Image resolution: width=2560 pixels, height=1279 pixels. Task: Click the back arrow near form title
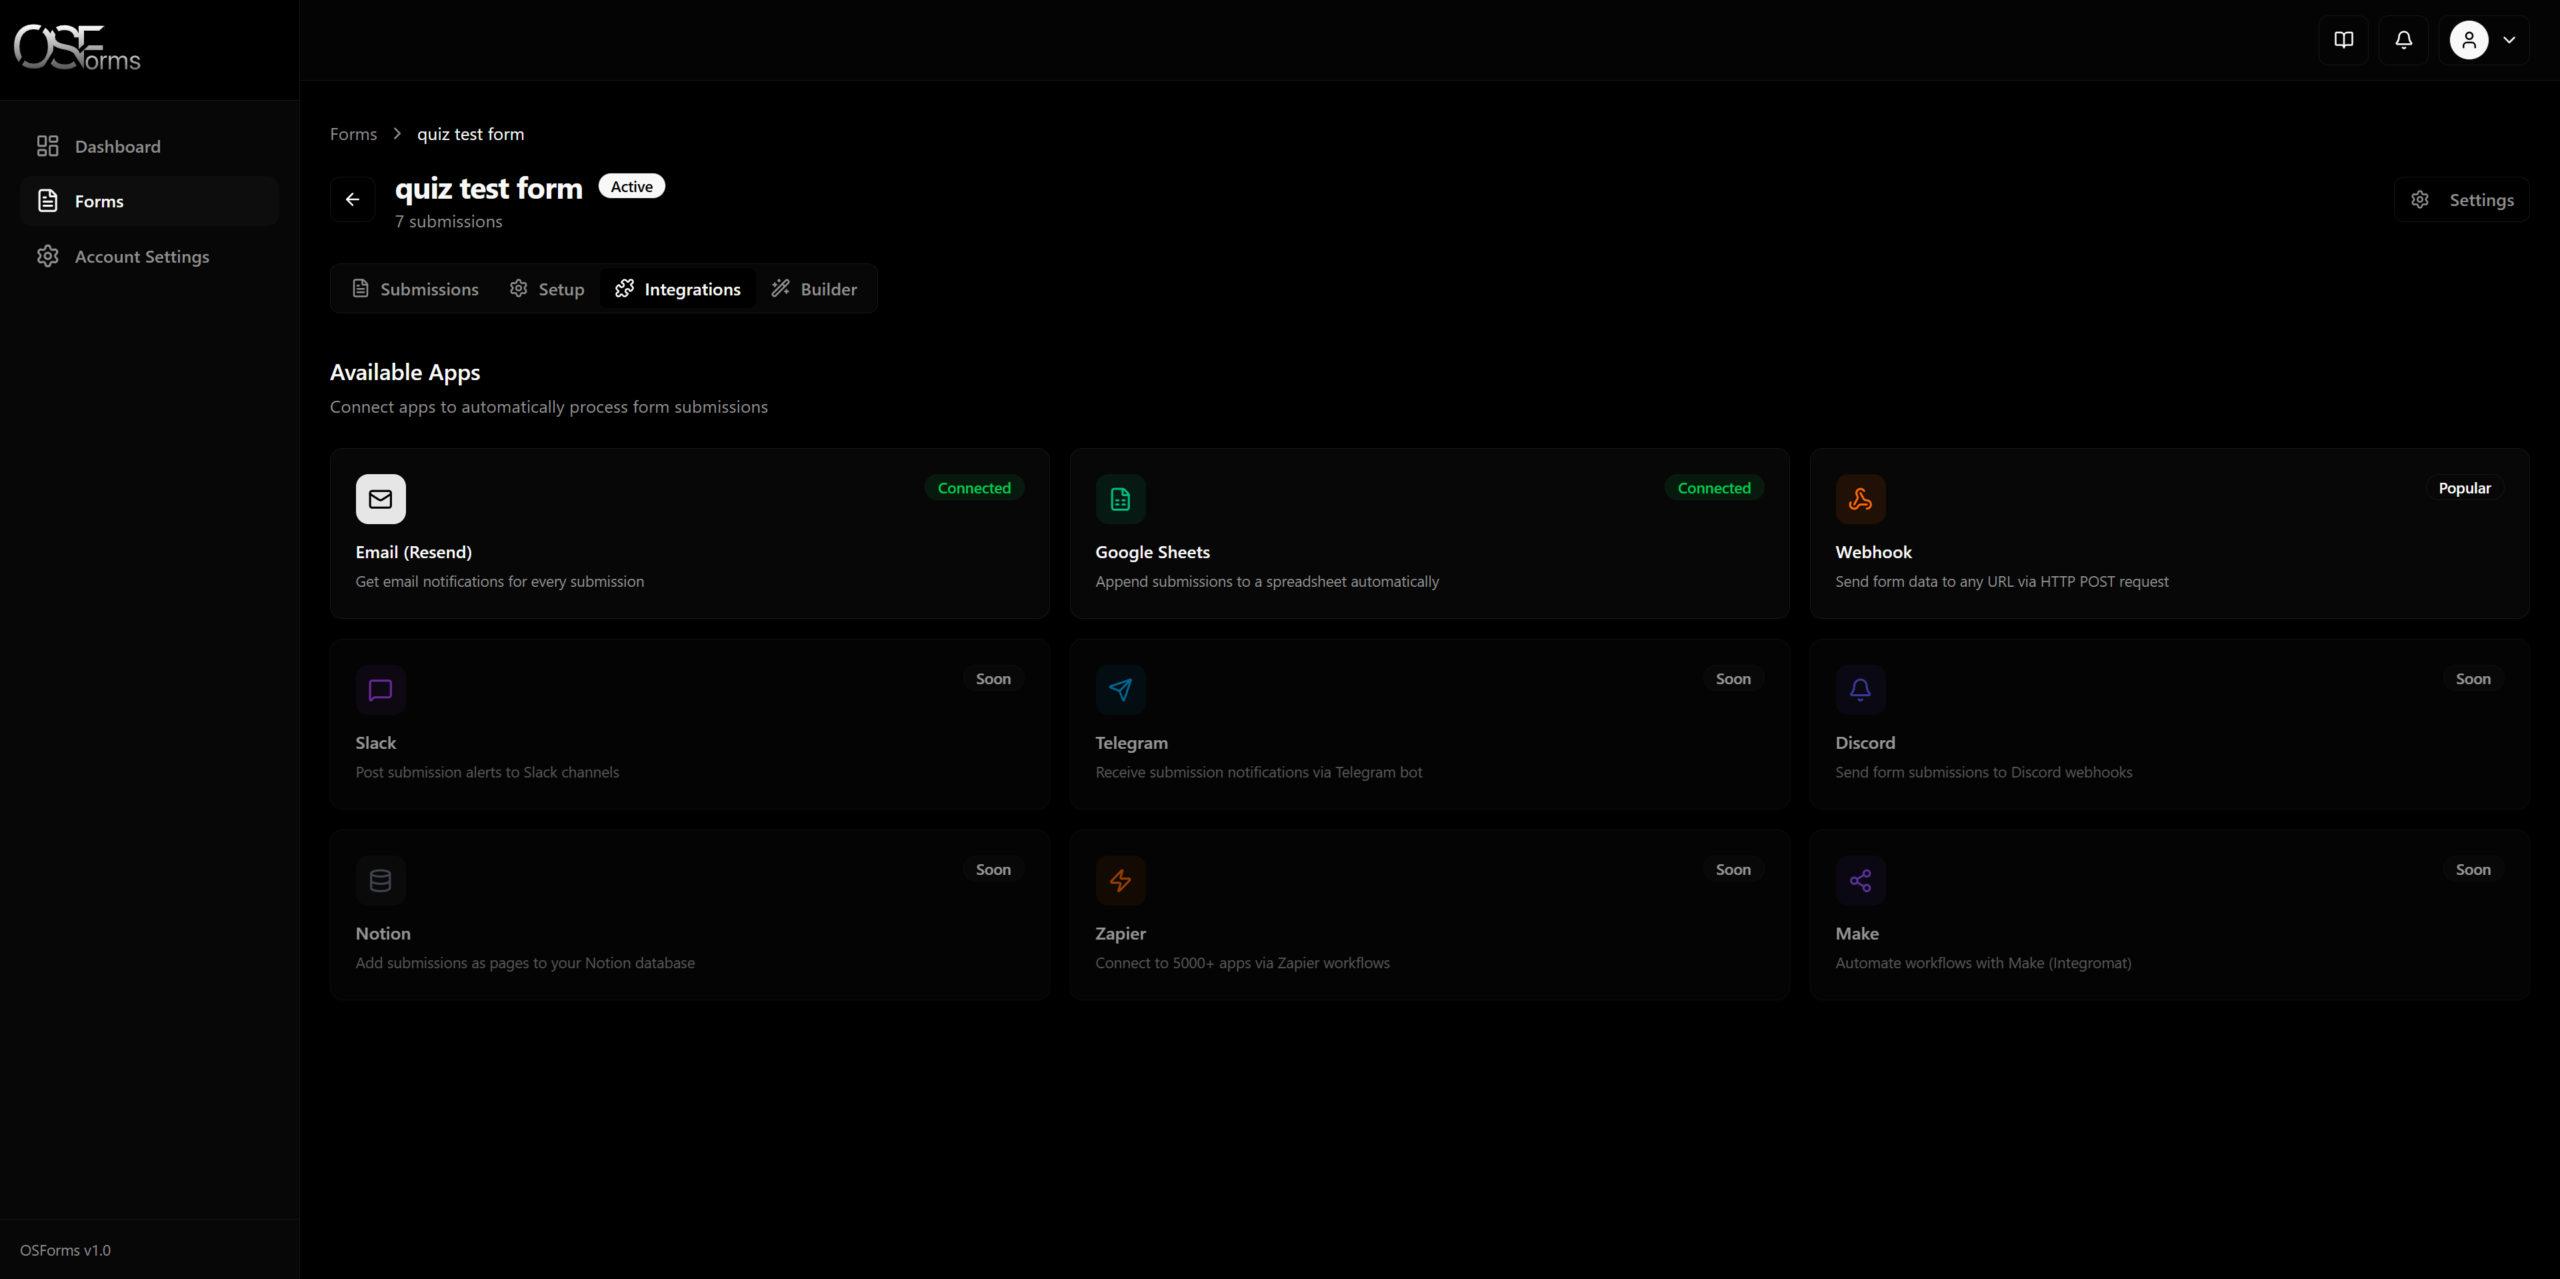pyautogui.click(x=352, y=199)
